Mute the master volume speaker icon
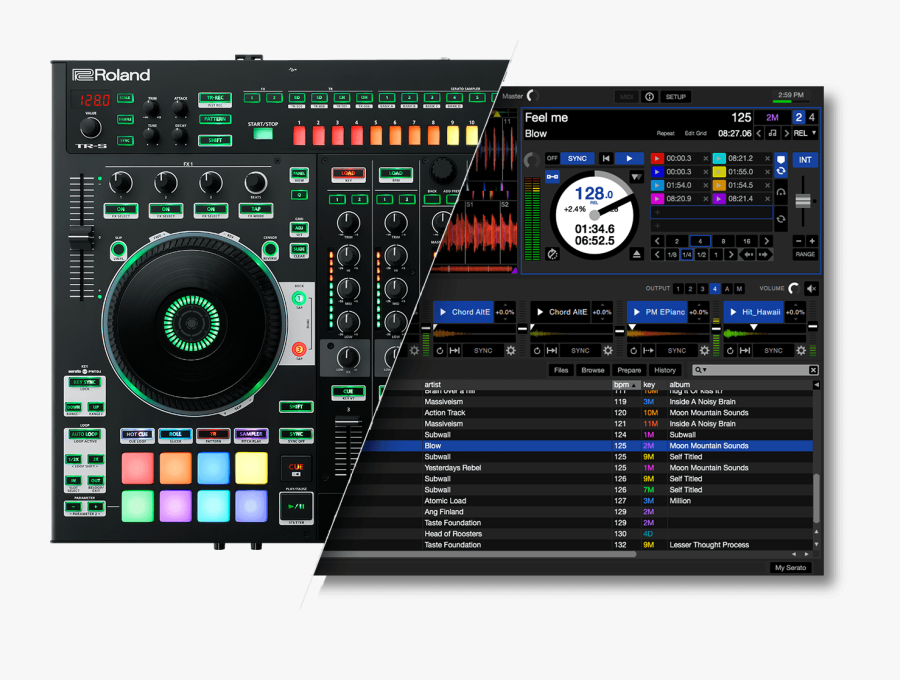Viewport: 900px width, 680px height. (x=811, y=287)
